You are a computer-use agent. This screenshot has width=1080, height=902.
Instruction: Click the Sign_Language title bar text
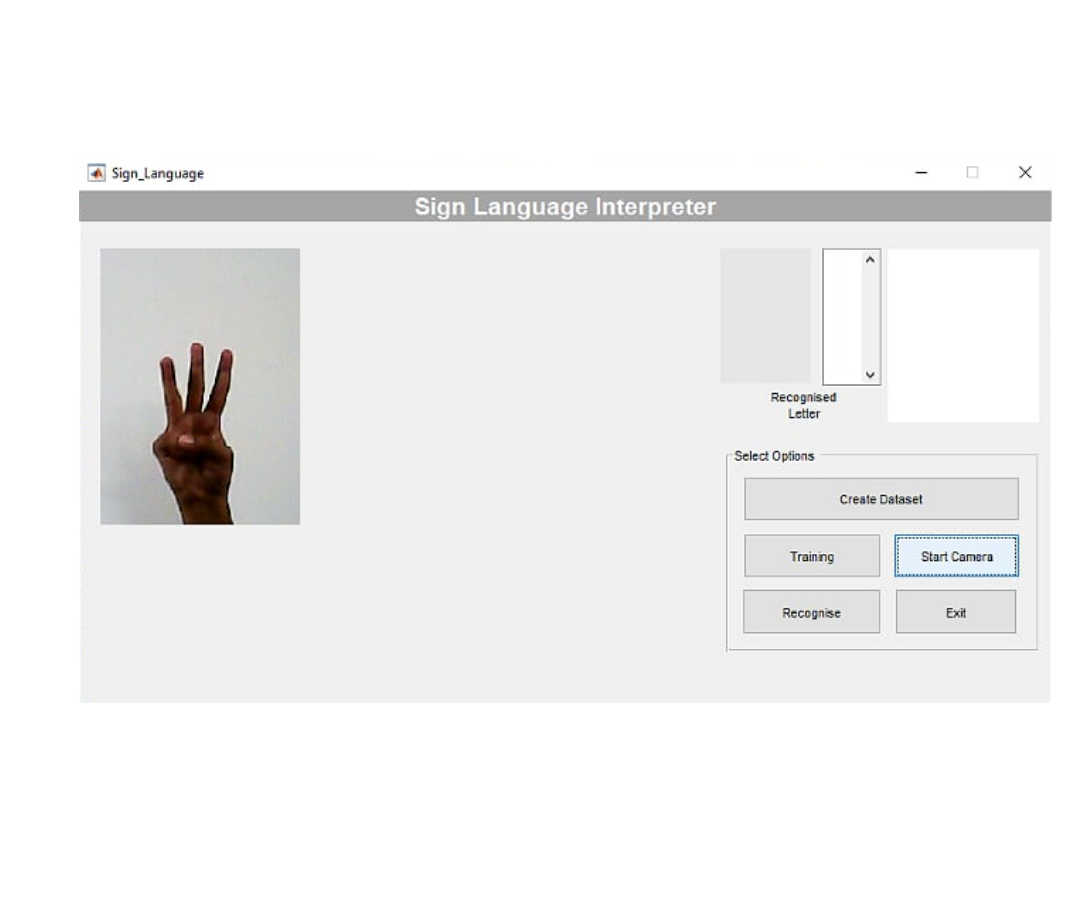pyautogui.click(x=157, y=173)
